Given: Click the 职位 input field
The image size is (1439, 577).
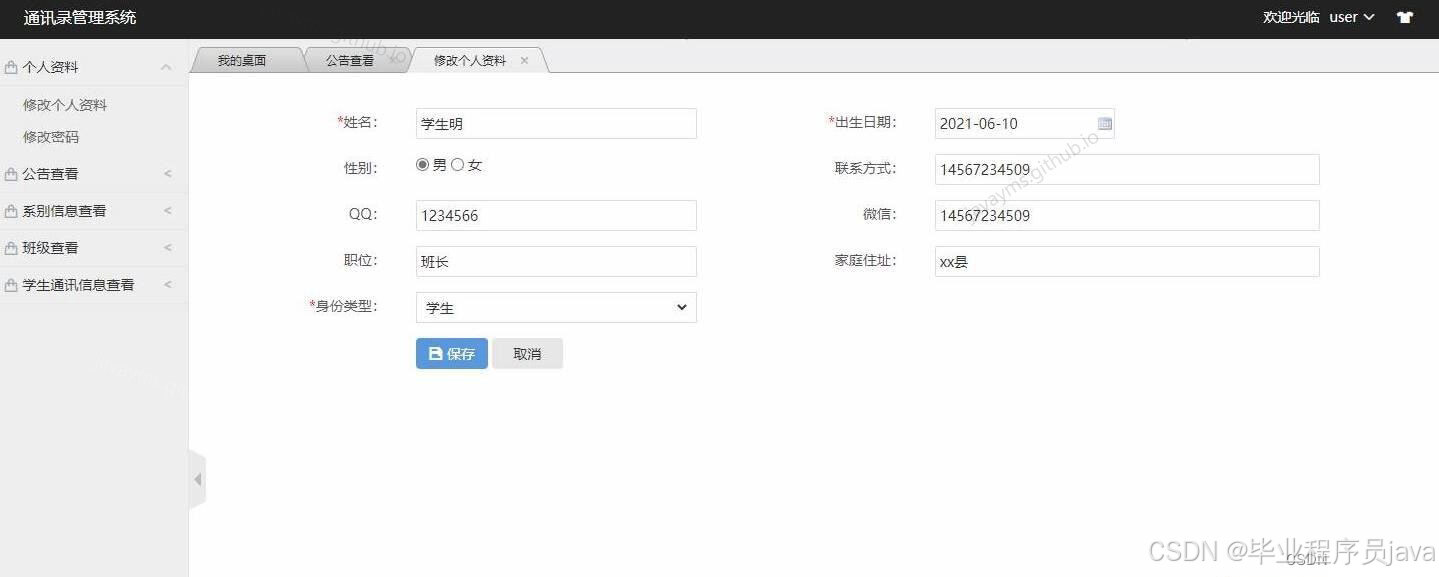Looking at the screenshot, I should click(556, 262).
